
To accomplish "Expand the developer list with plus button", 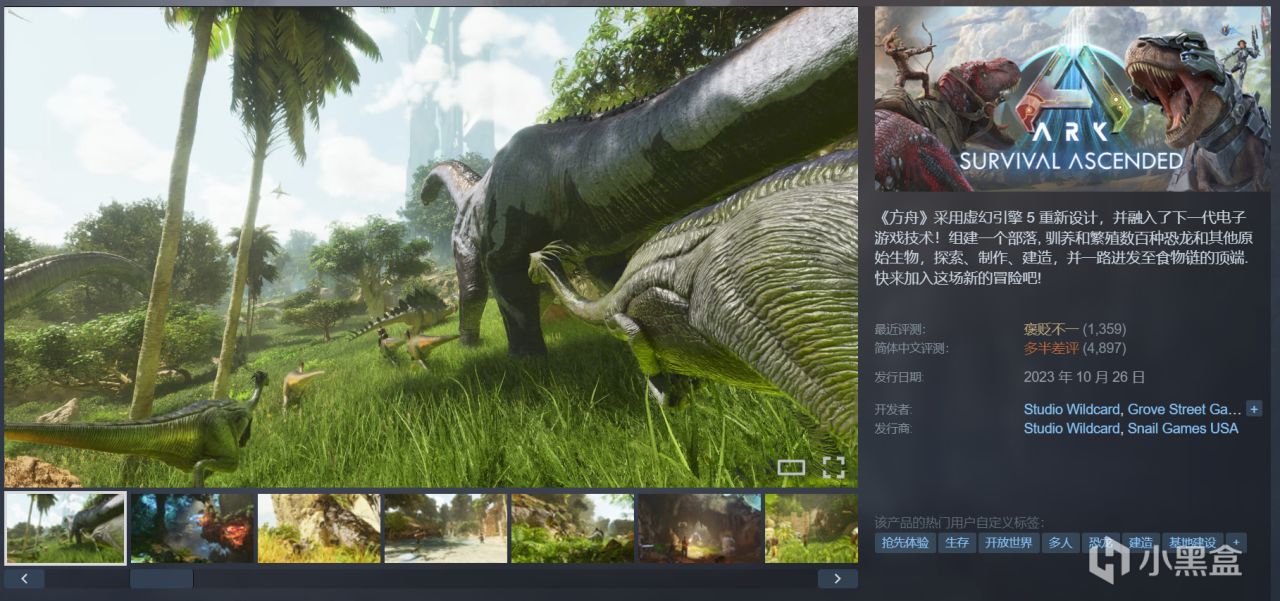I will click(x=1254, y=409).
